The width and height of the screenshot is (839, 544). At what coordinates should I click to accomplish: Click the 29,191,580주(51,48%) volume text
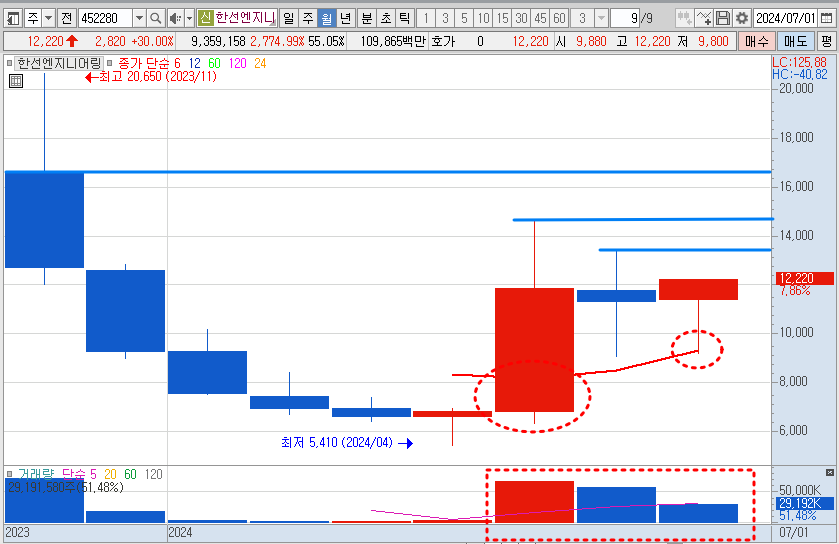65,487
